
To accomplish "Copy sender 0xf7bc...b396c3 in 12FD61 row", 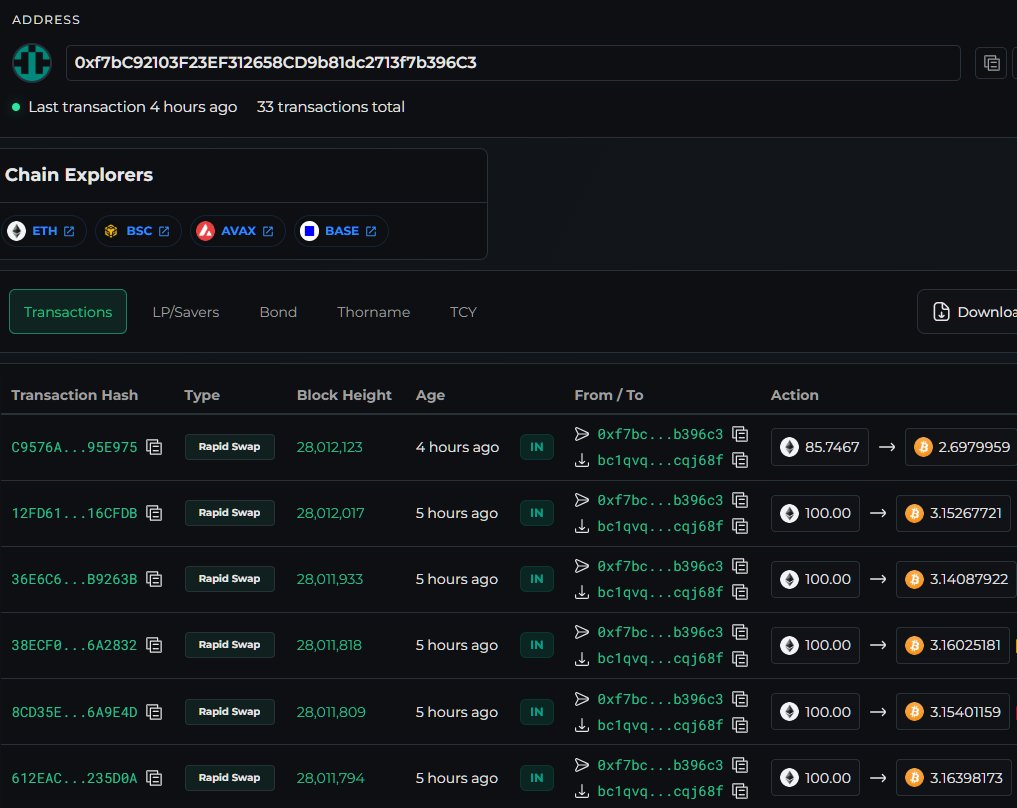I will 740,500.
